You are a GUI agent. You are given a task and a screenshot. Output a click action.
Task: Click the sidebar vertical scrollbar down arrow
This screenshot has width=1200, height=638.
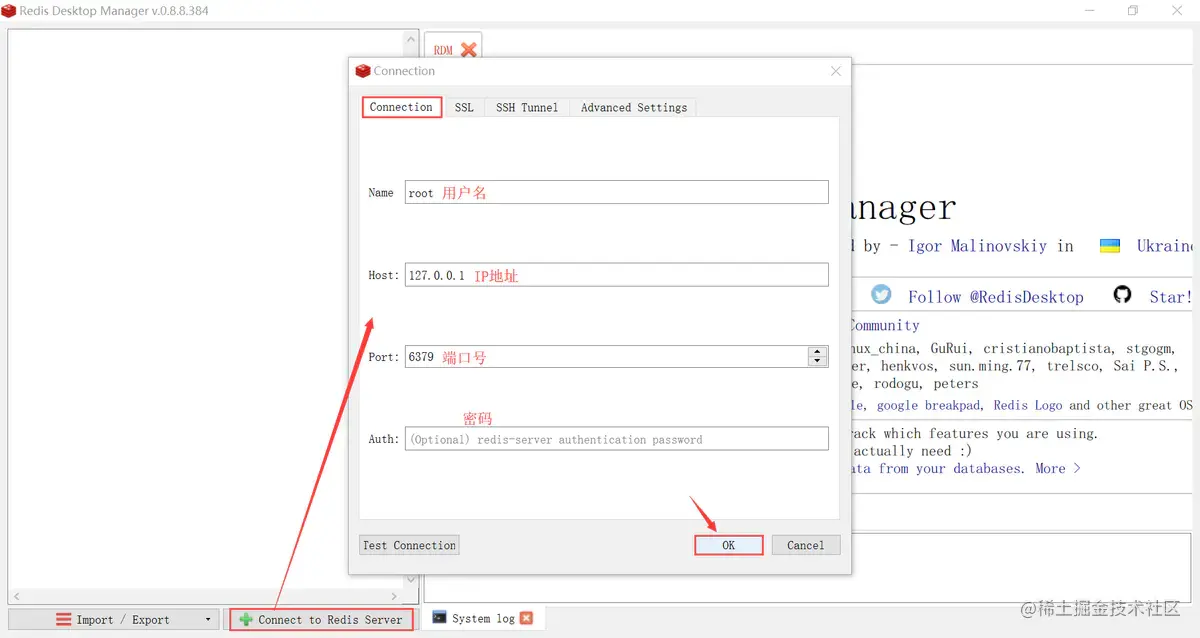[411, 580]
